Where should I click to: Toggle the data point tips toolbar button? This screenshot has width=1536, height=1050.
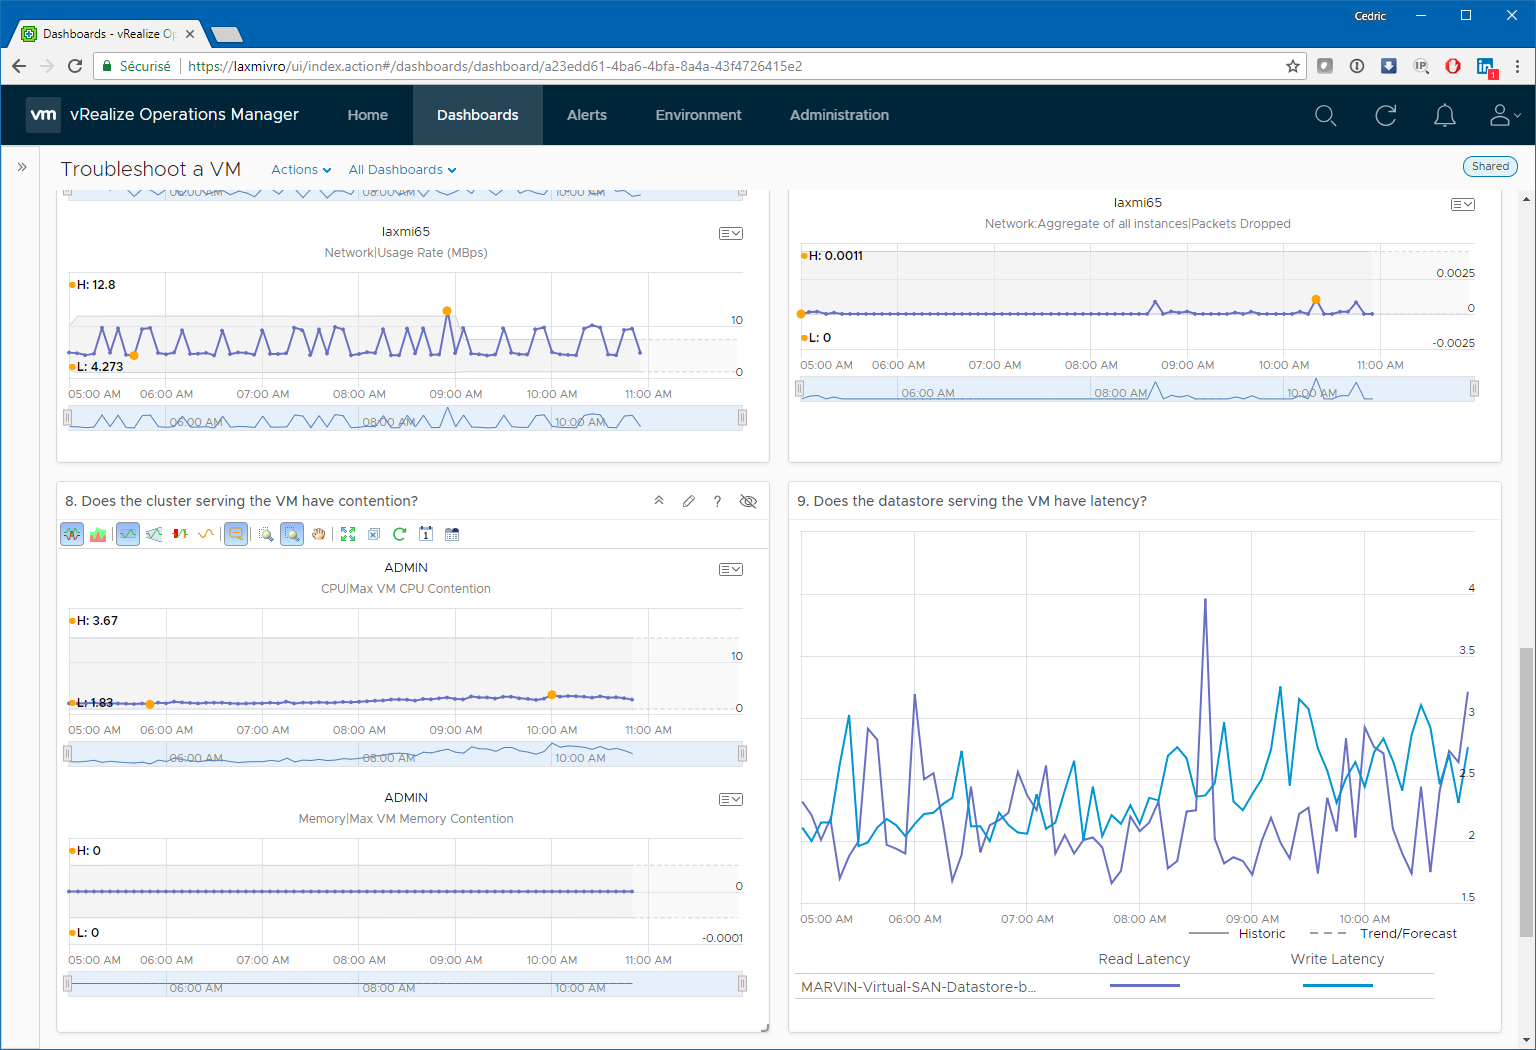236,534
